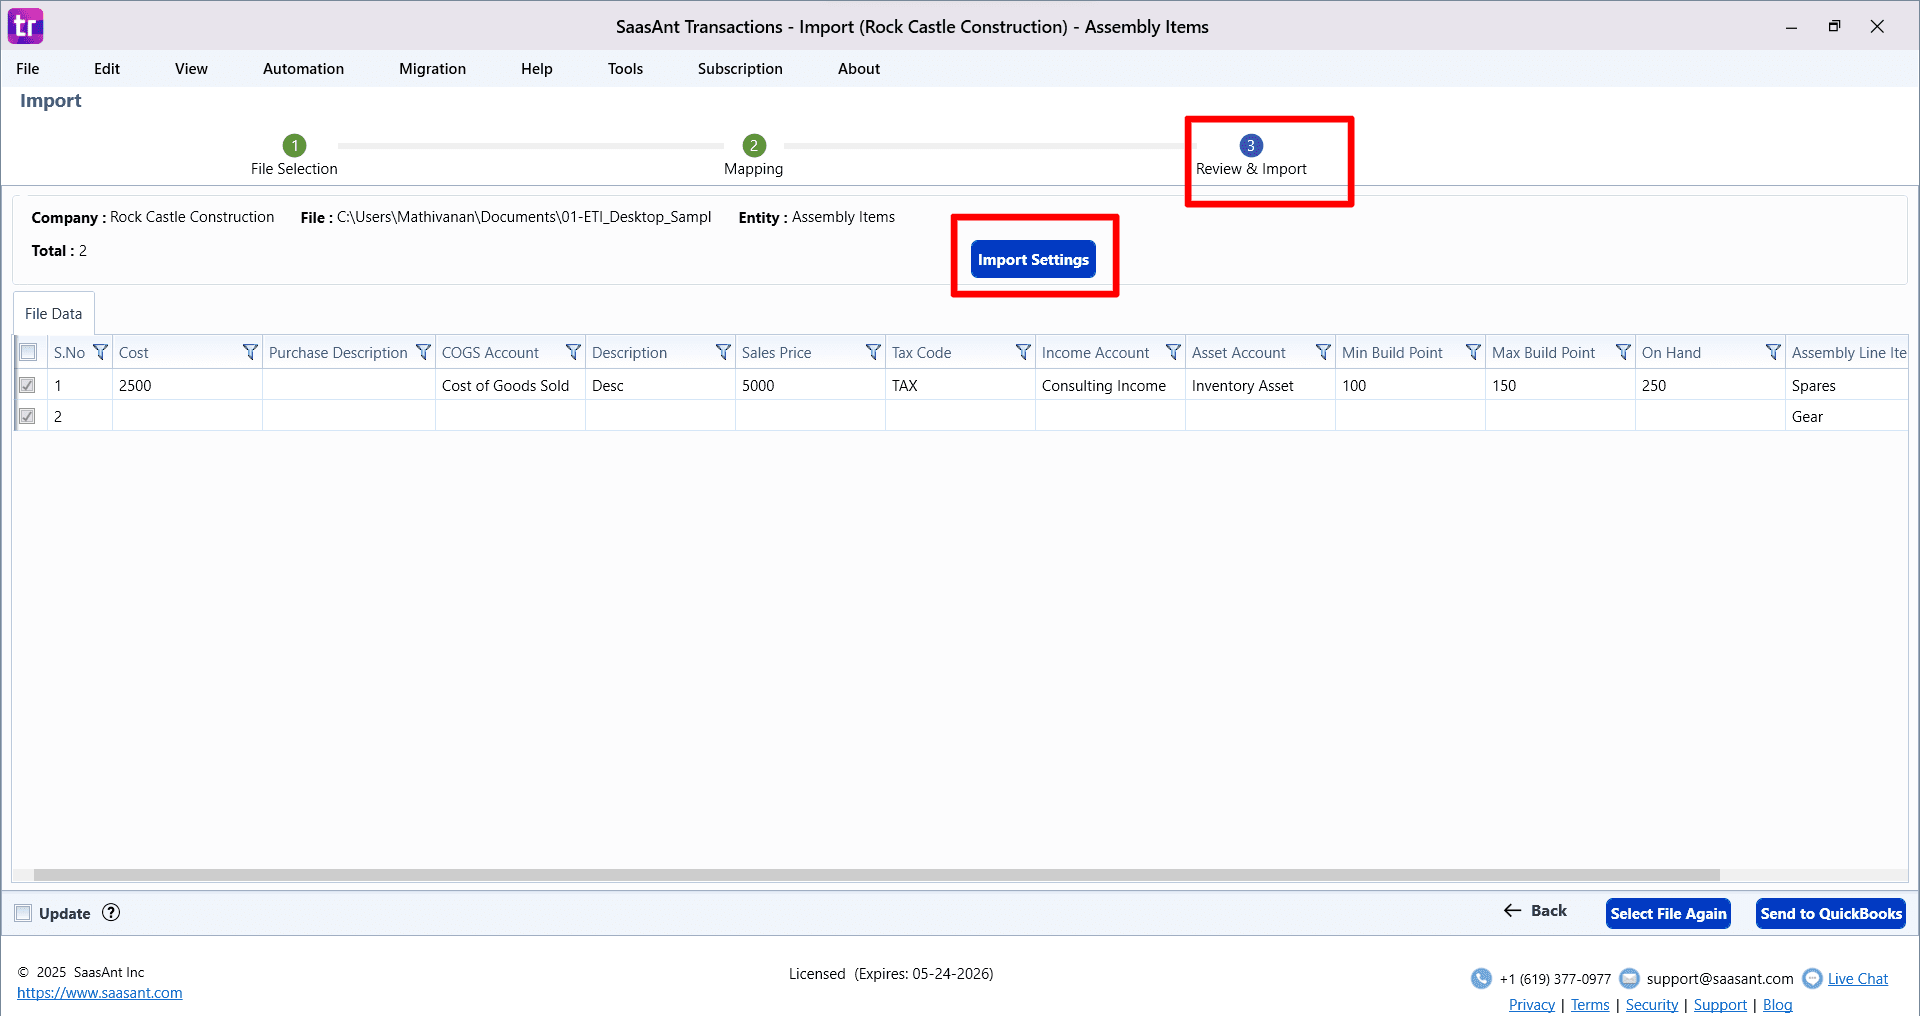1920x1016 pixels.
Task: Click the Description cell Desc
Action: coord(660,385)
